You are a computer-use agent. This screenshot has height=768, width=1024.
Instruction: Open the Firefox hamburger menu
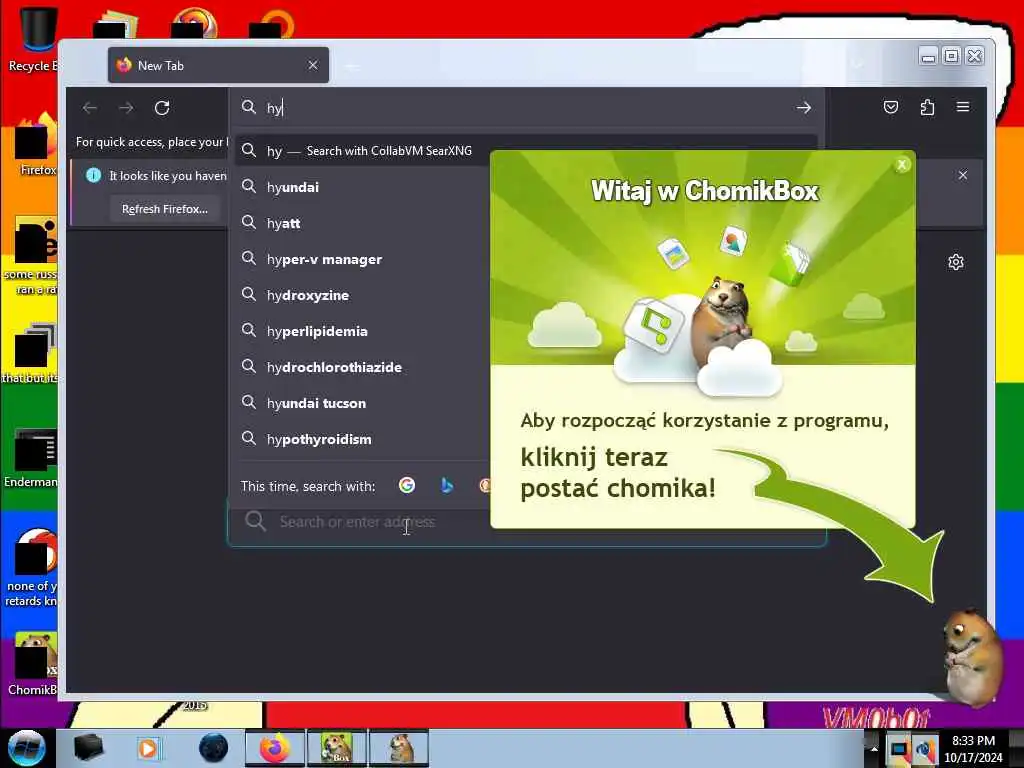click(x=963, y=107)
